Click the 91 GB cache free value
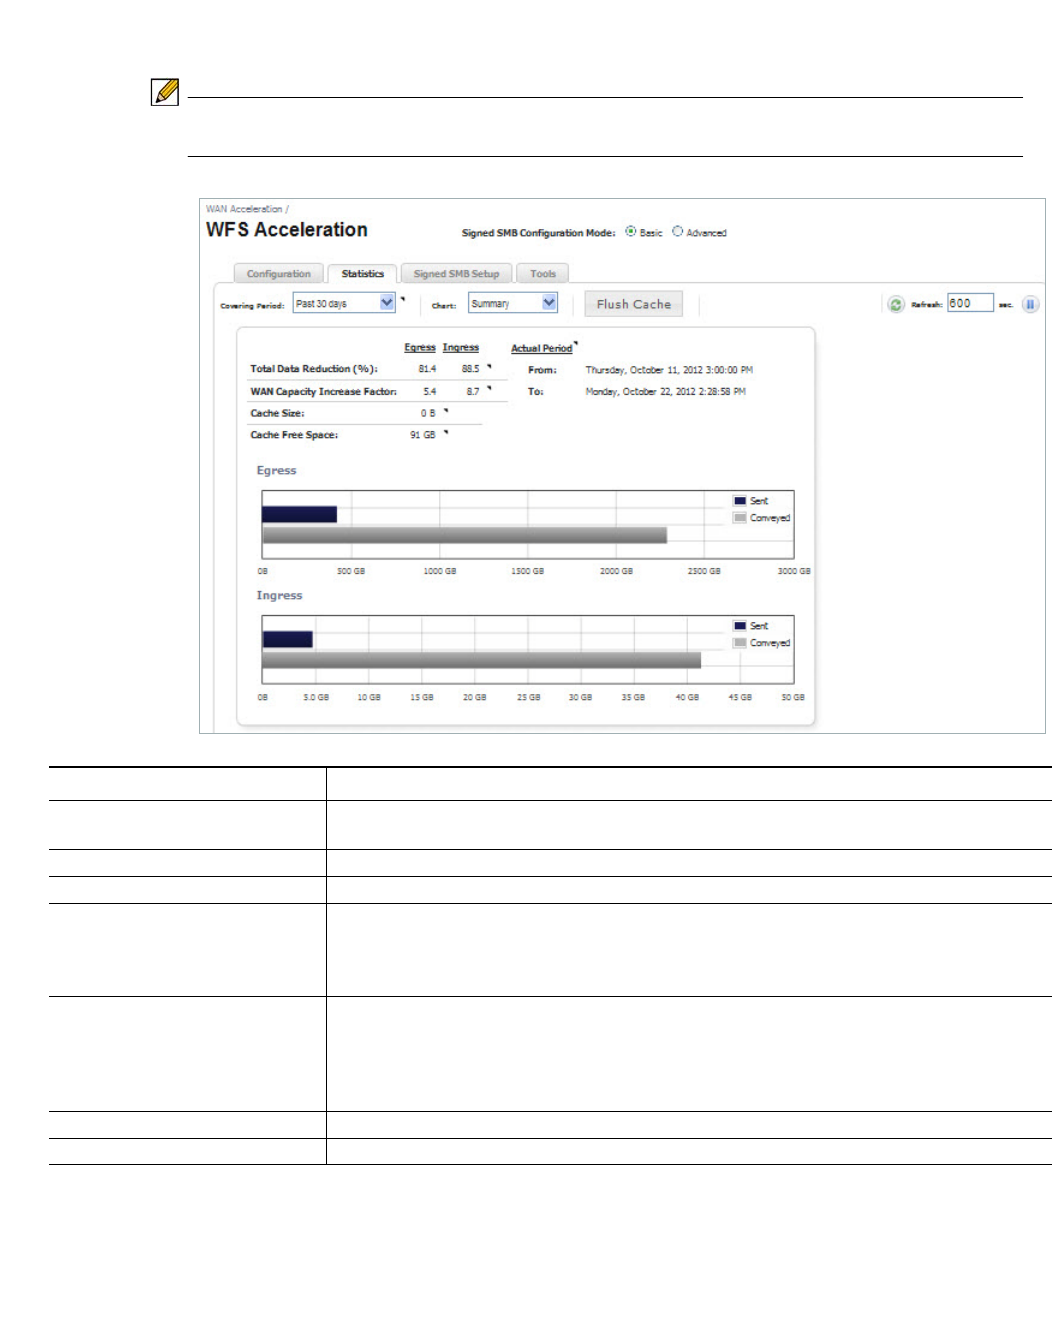Viewport: 1052px width, 1332px height. point(423,435)
